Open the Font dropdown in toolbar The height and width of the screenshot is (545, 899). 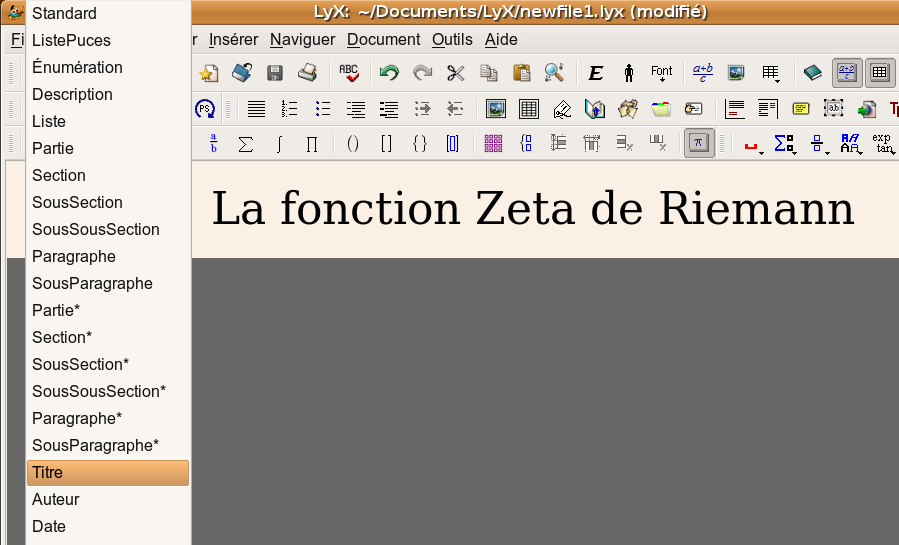[661, 73]
